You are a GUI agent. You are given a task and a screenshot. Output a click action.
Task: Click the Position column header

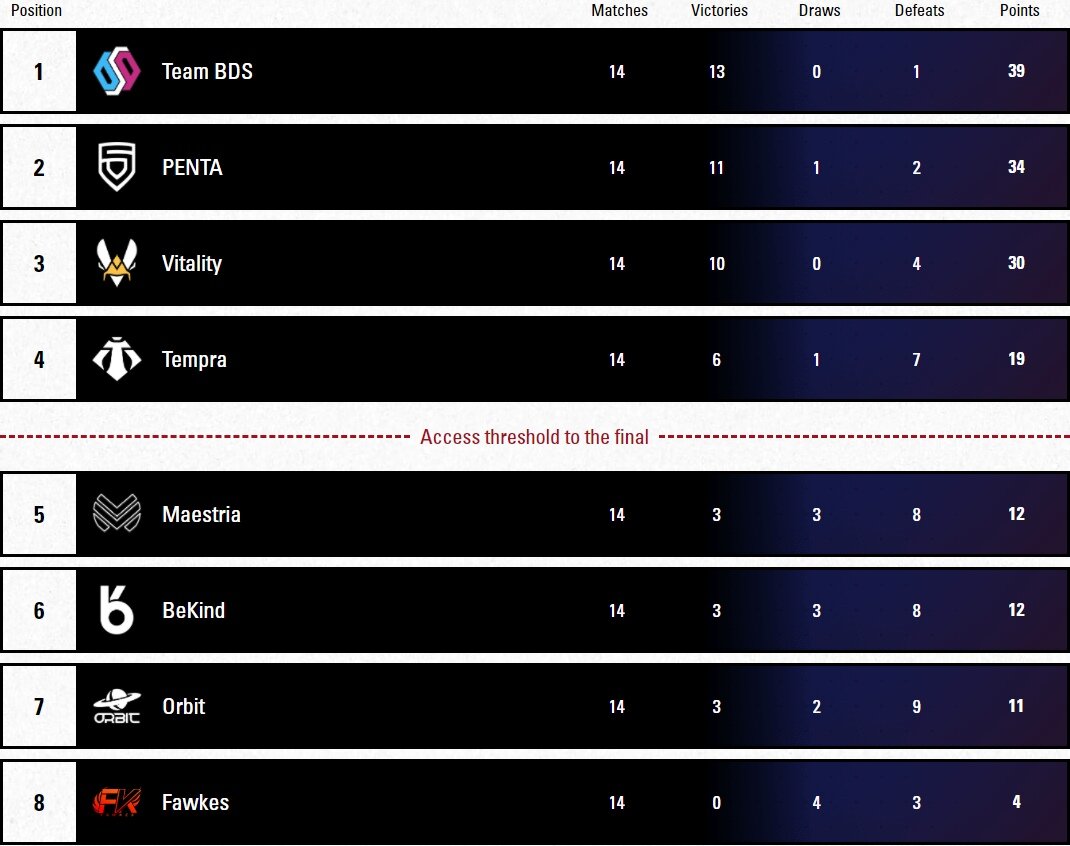click(36, 10)
